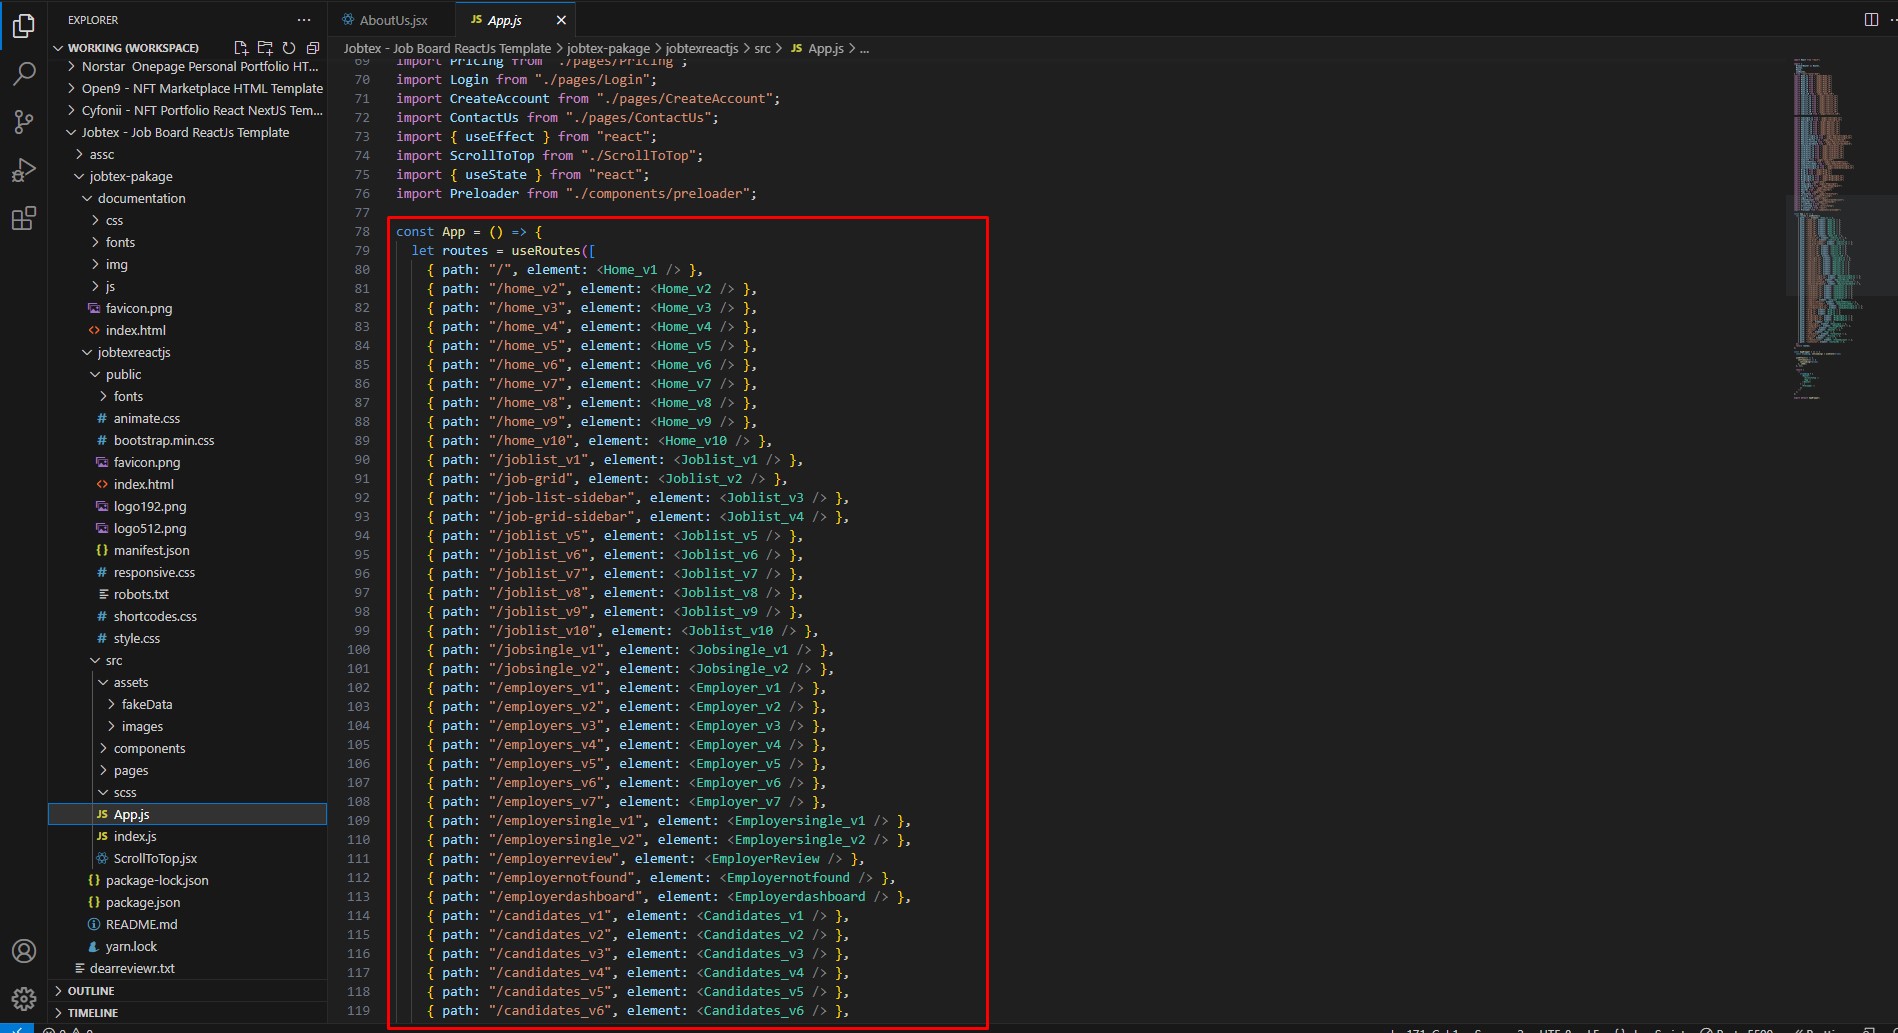
Task: Click the Split Editor Right icon
Action: pyautogui.click(x=1871, y=20)
